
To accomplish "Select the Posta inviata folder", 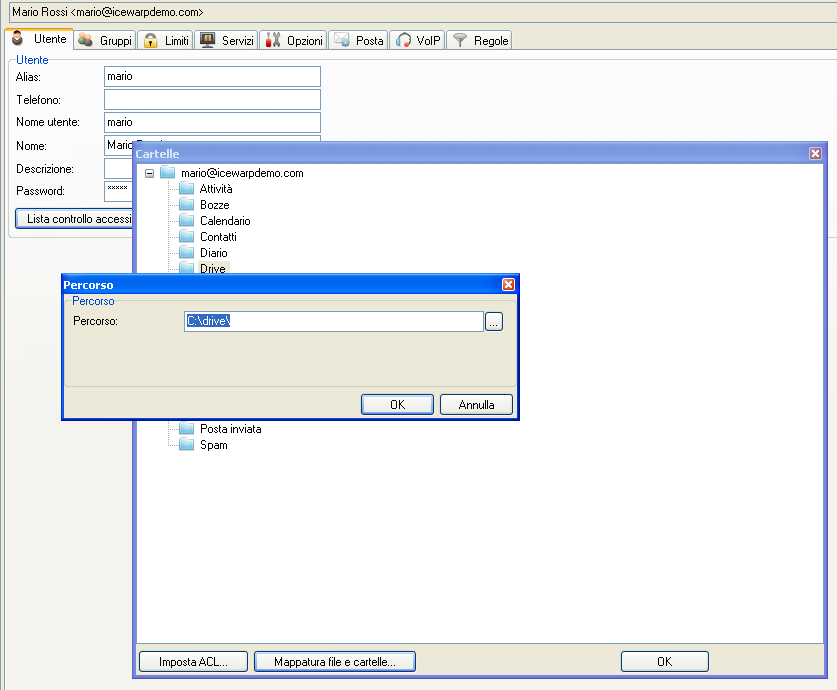I will 231,429.
